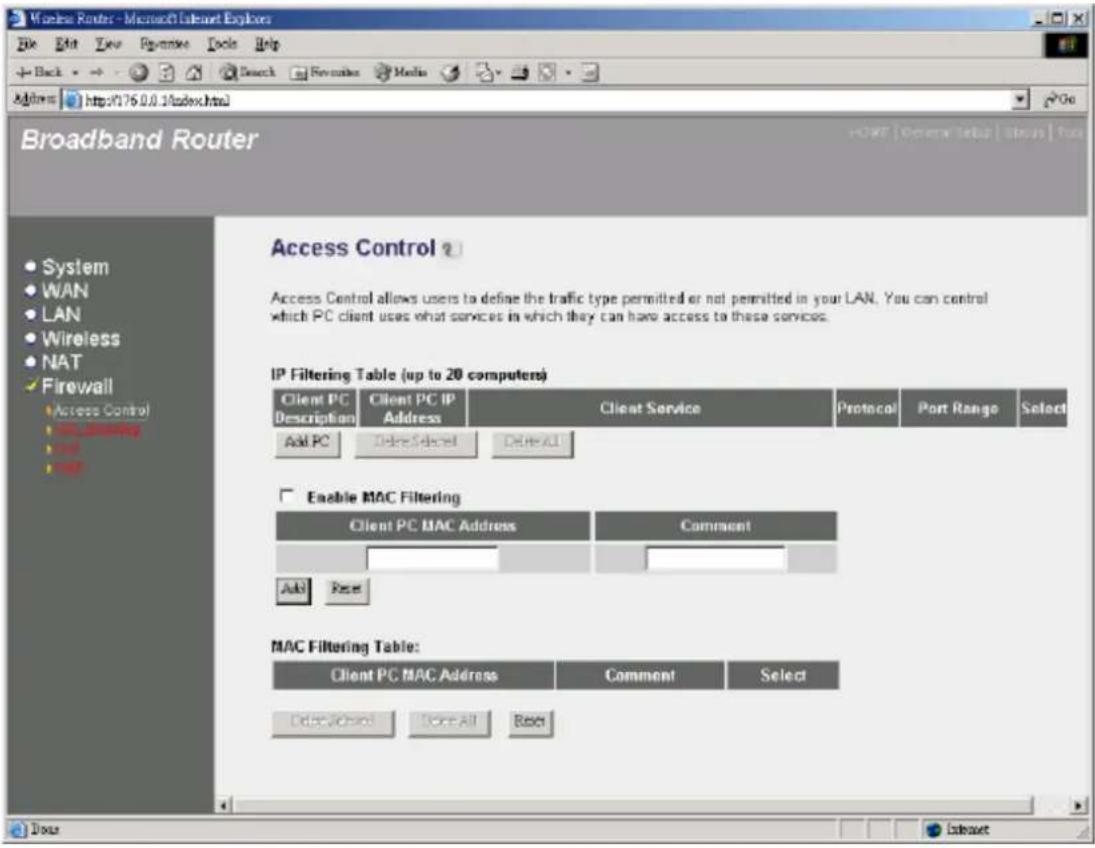The image size is (1095, 848).
Task: Stop page loading with the Stop icon
Action: [x=139, y=72]
